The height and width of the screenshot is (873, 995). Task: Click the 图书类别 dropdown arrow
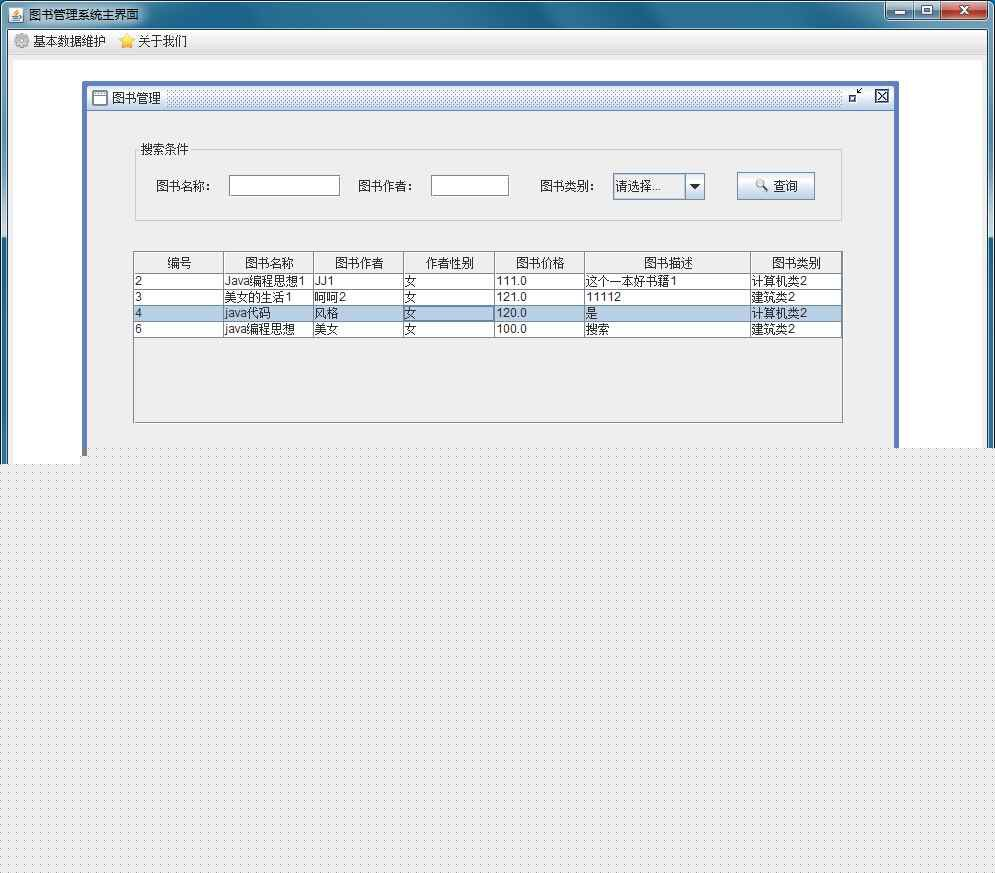pos(695,187)
